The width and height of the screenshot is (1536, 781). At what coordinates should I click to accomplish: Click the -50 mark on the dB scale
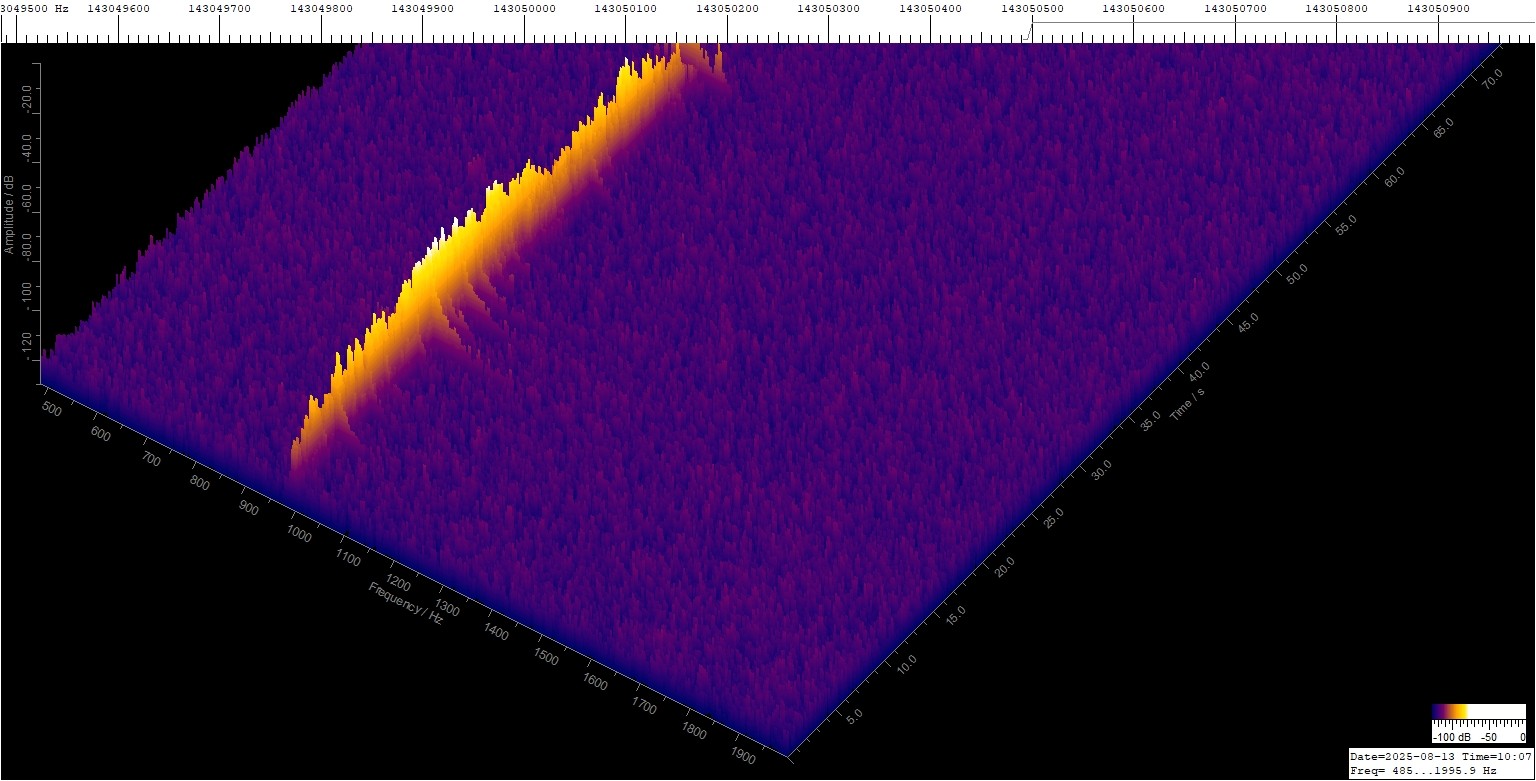(x=1489, y=736)
